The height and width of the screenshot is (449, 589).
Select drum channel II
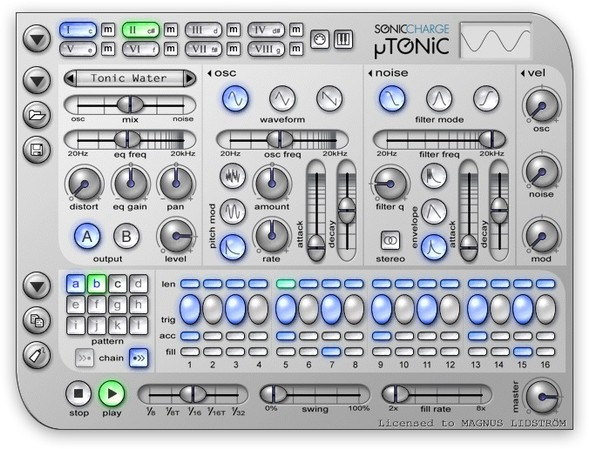pos(140,30)
